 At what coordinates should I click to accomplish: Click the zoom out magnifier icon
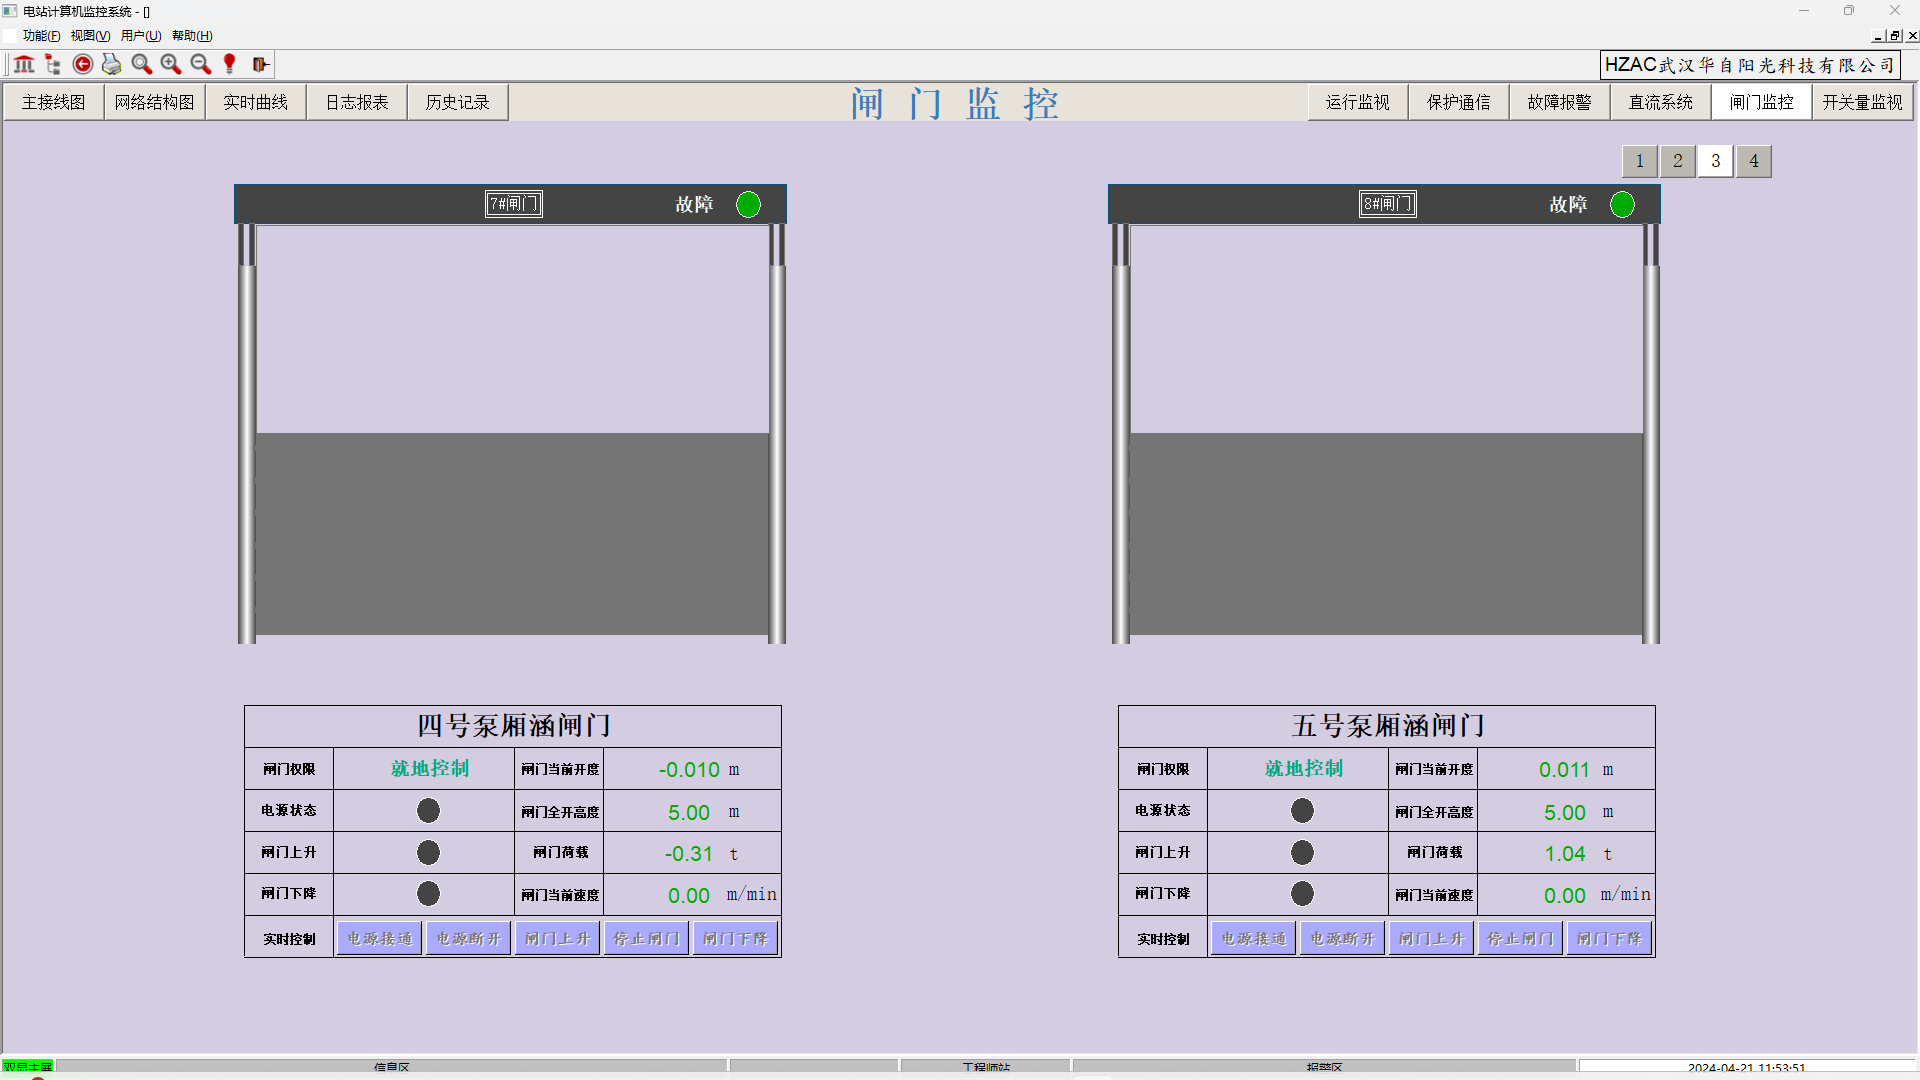click(x=200, y=64)
